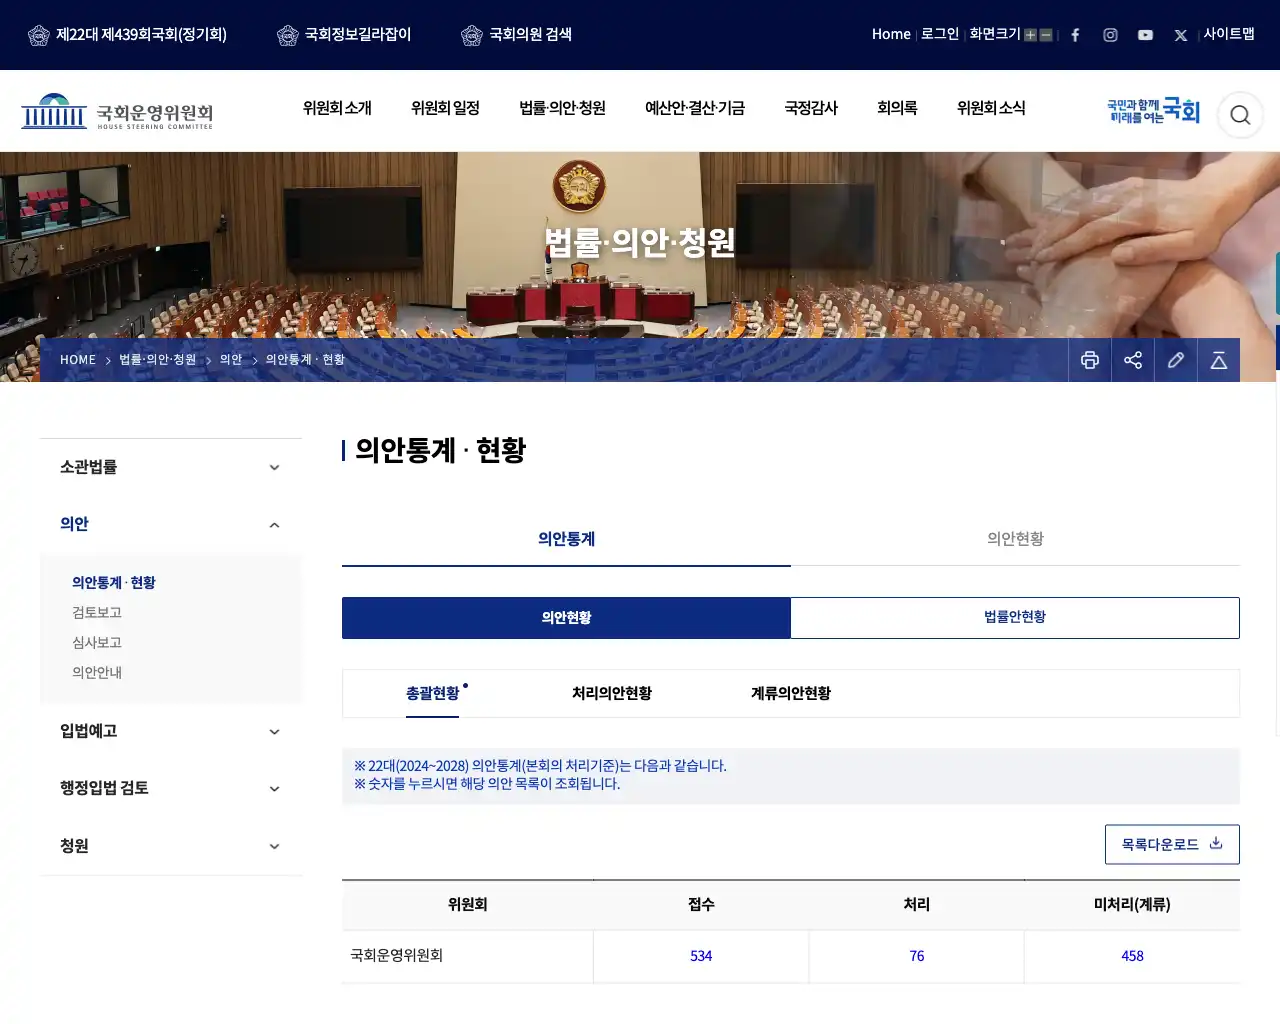This screenshot has height=1024, width=1280.
Task: Open the 법률·의안·청원 menu
Action: click(562, 108)
